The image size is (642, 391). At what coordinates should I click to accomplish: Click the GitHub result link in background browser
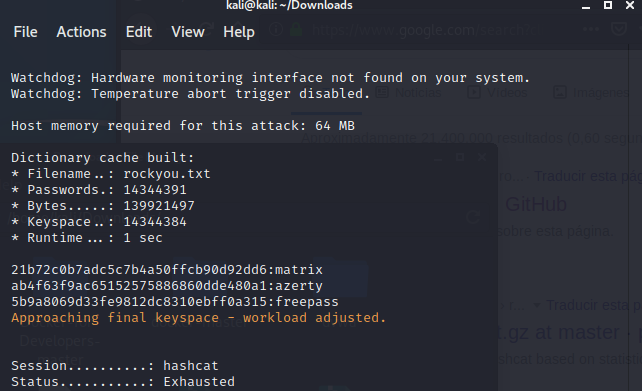[x=536, y=204]
